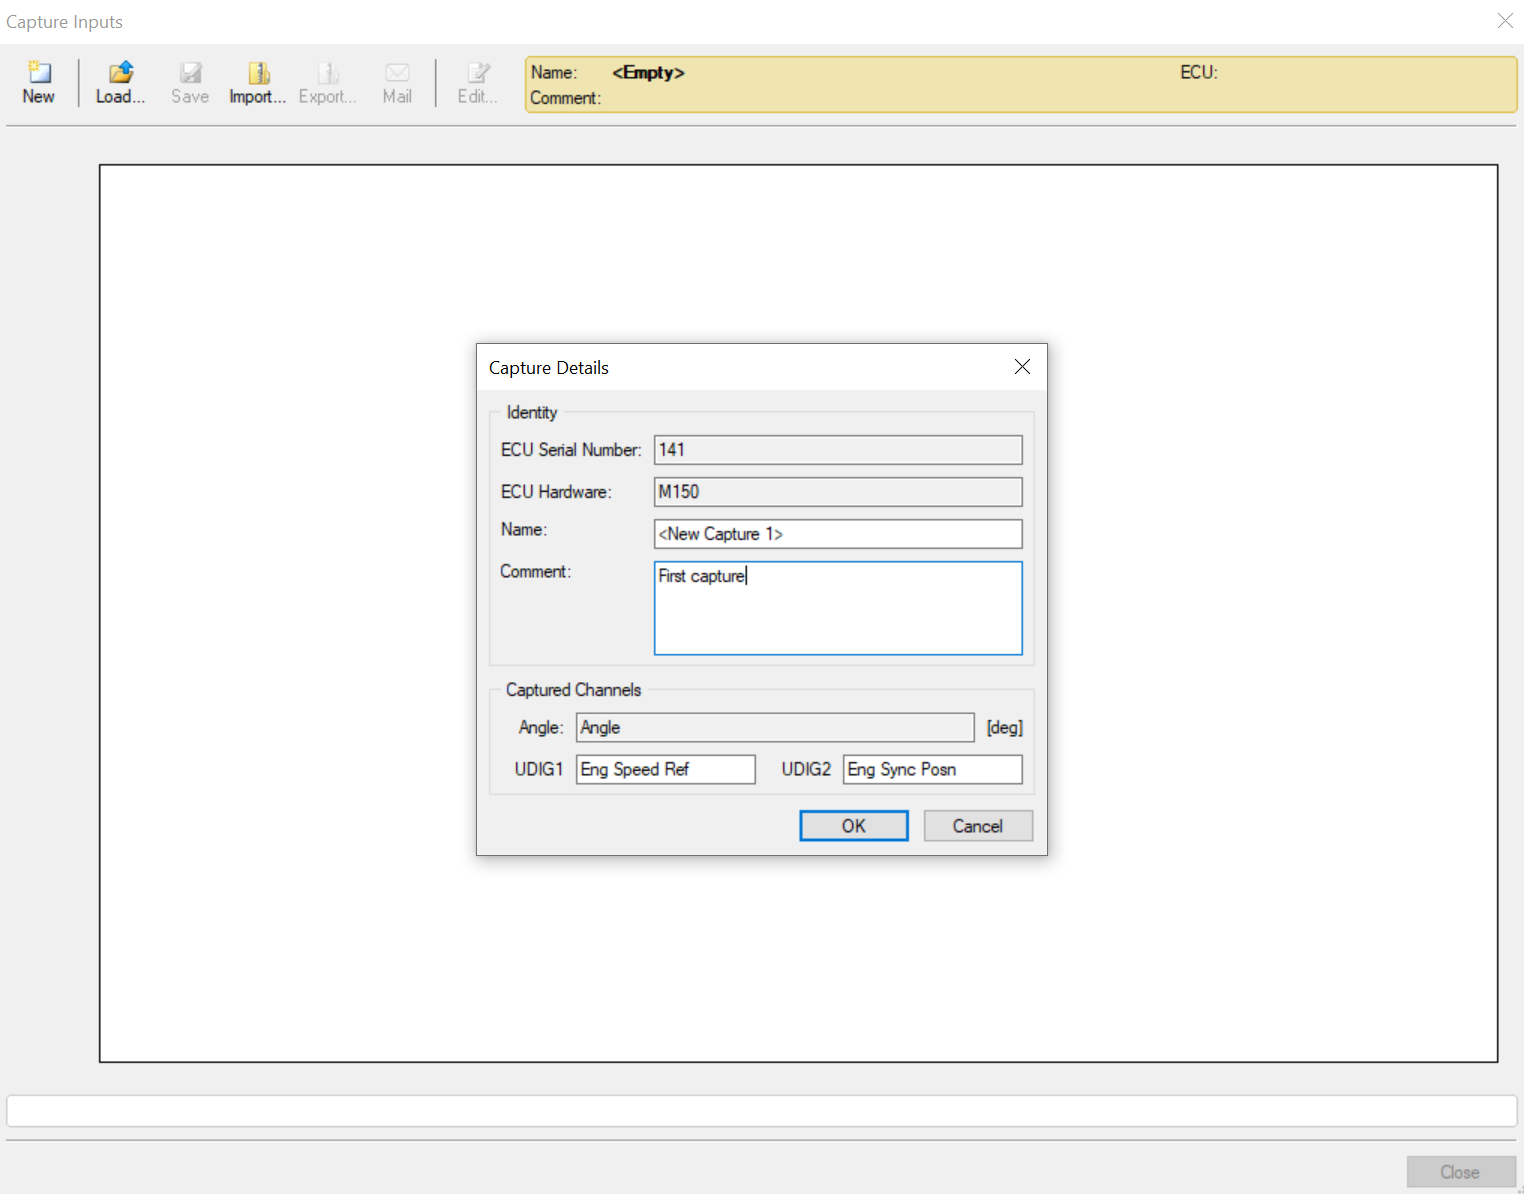
Task: Click the yellow Name and Comment info banner
Action: pyautogui.click(x=1020, y=85)
